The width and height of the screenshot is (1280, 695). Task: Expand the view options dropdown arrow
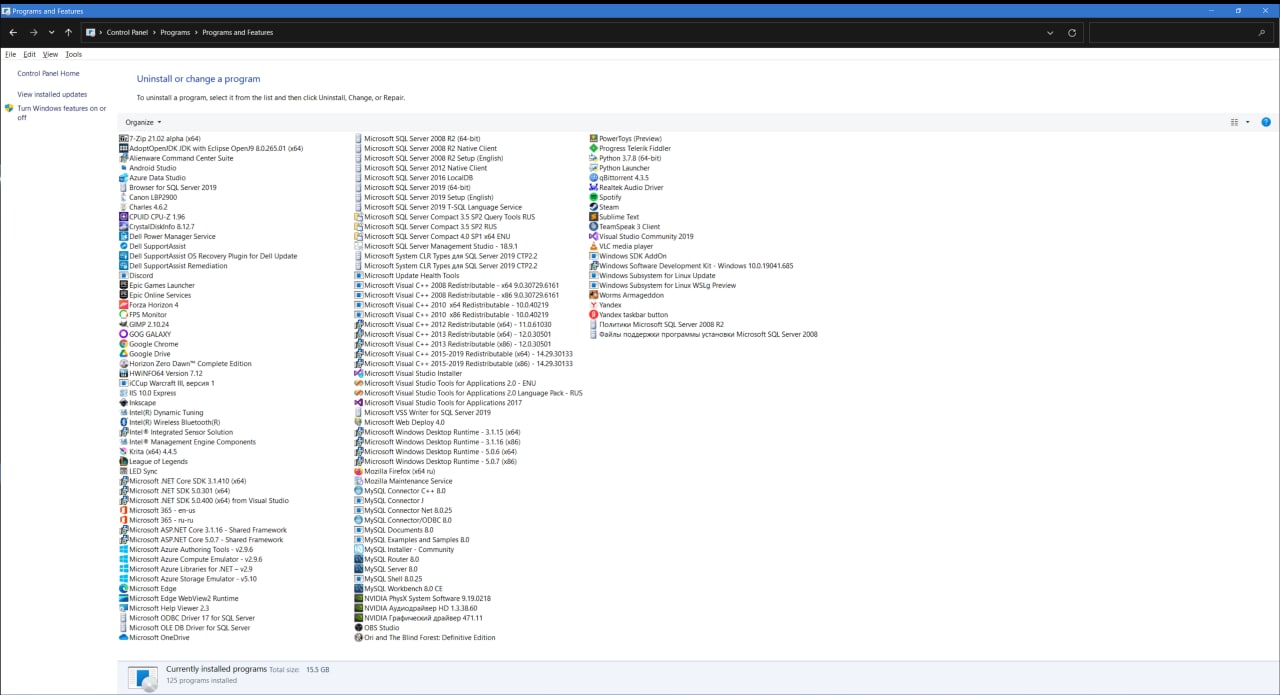click(1248, 122)
